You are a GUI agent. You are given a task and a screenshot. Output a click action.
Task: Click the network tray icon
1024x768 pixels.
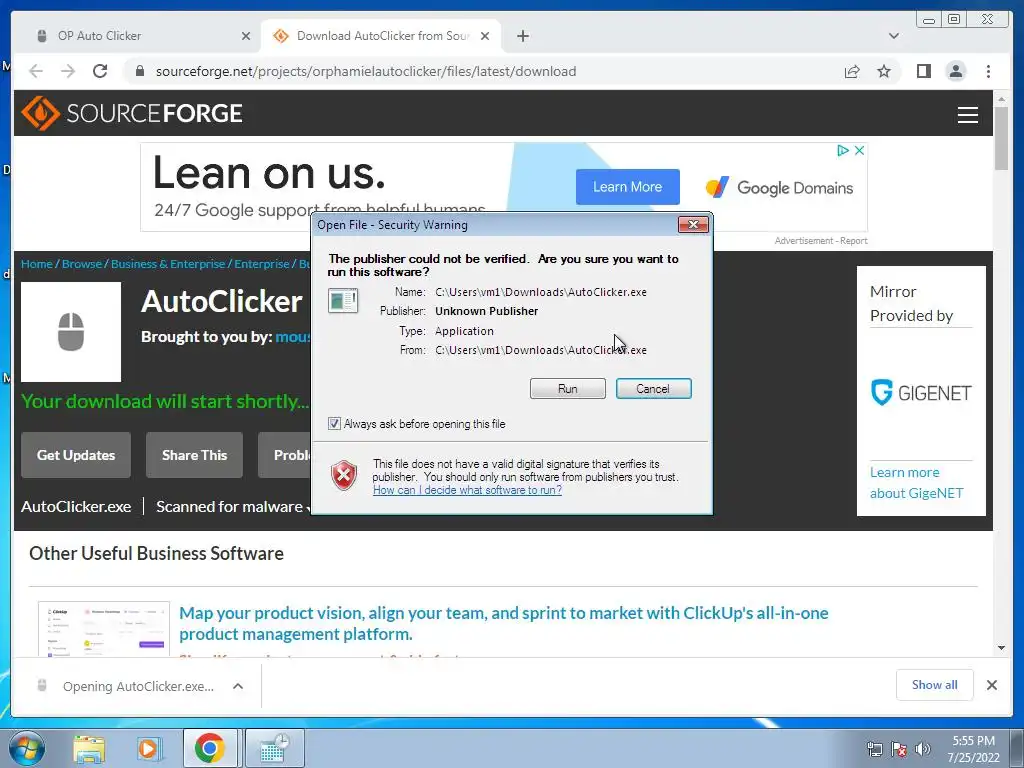click(x=874, y=749)
